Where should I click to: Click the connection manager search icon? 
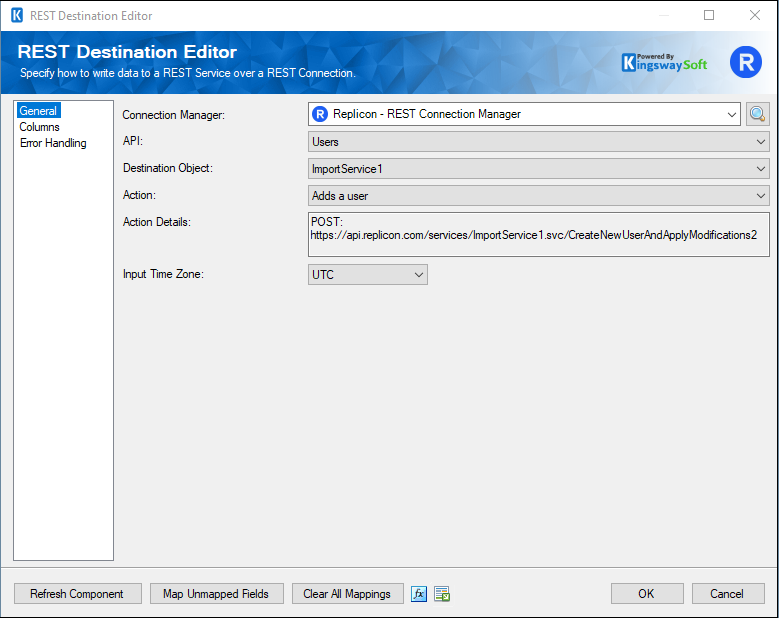coord(757,114)
